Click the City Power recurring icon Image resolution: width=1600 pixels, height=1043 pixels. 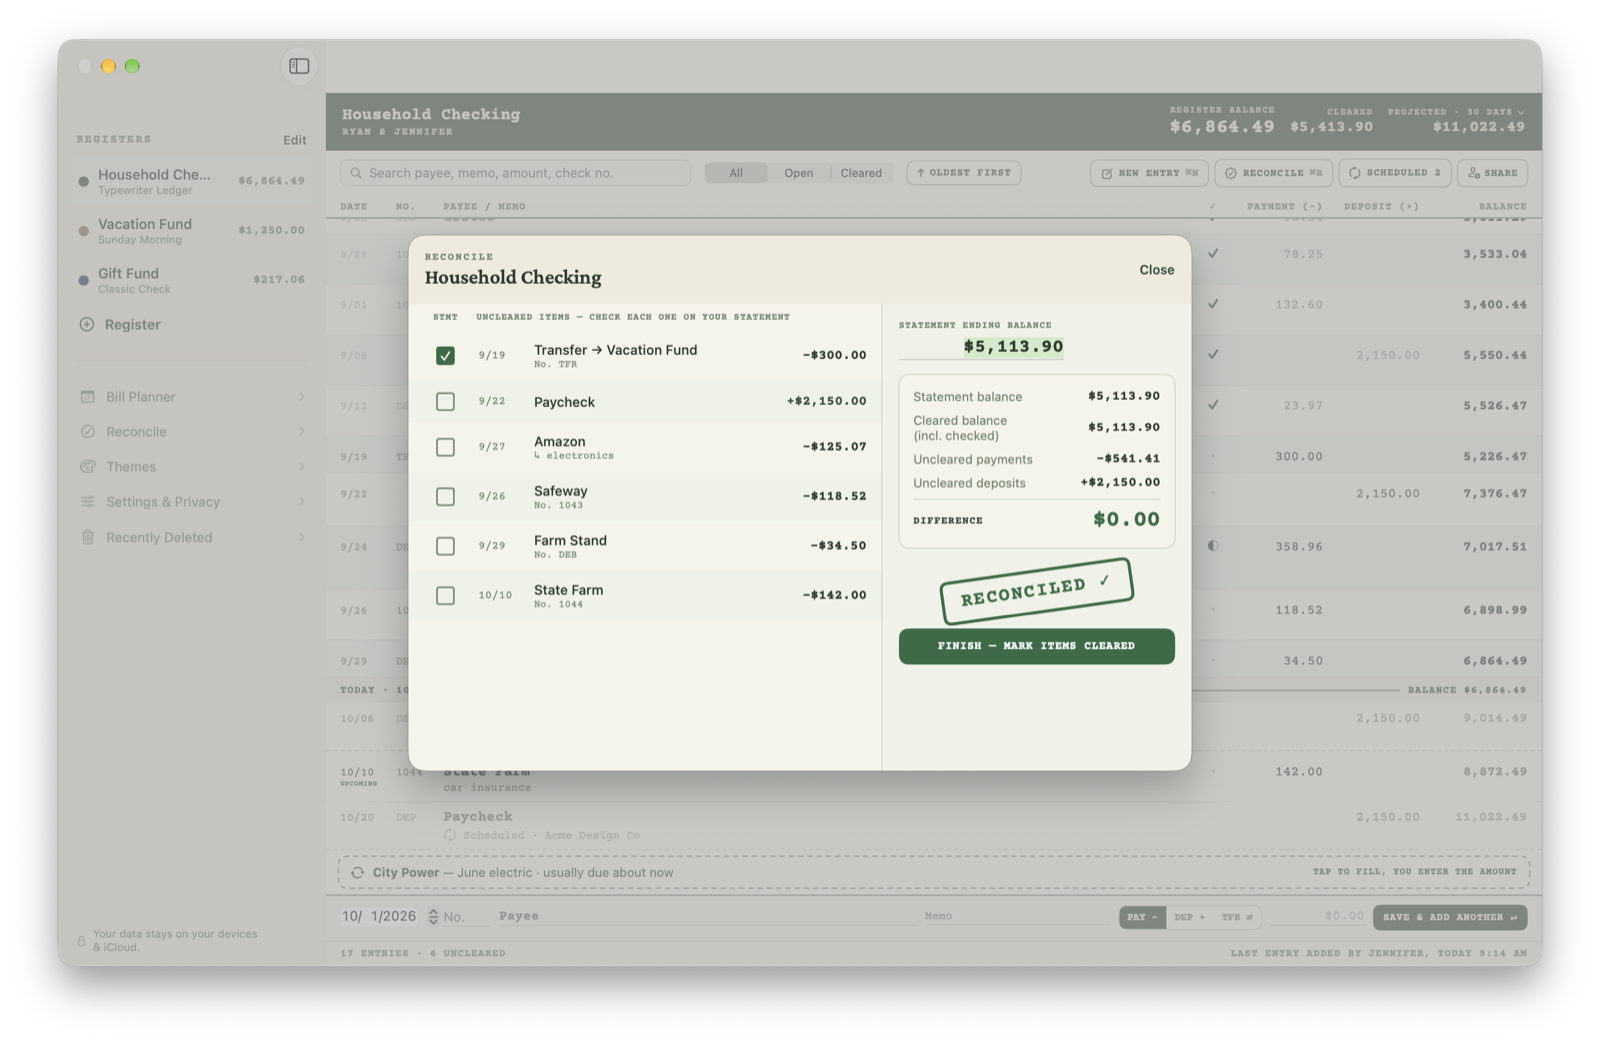357,873
